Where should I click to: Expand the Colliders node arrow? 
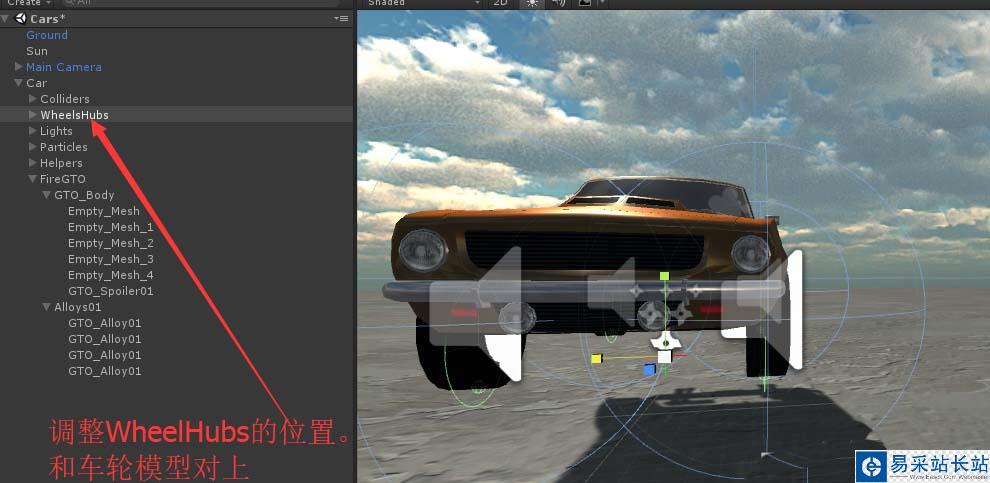coord(33,98)
